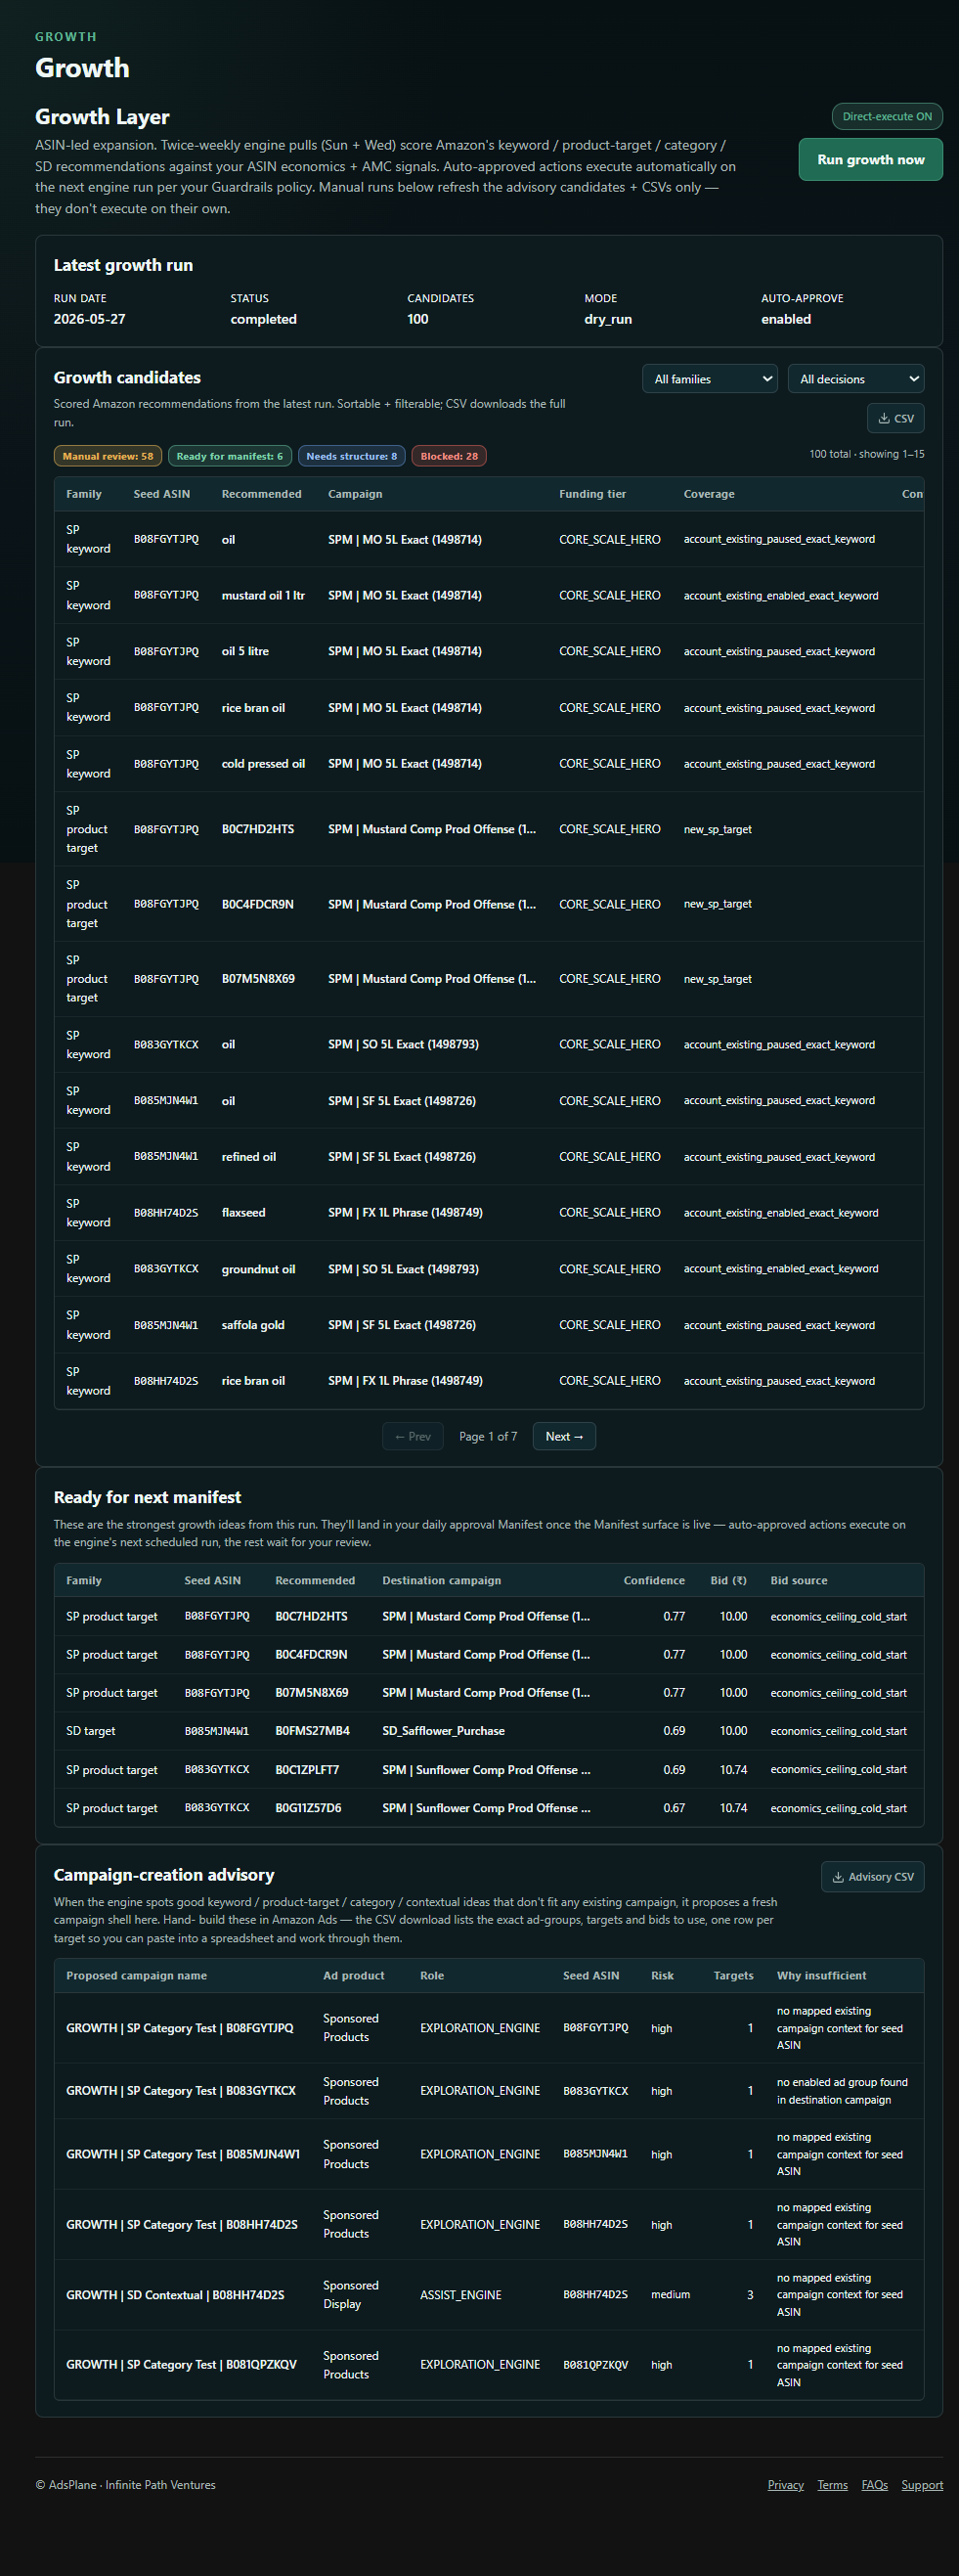Sort manifest table by Confidence header
The image size is (959, 2576).
tap(654, 1580)
